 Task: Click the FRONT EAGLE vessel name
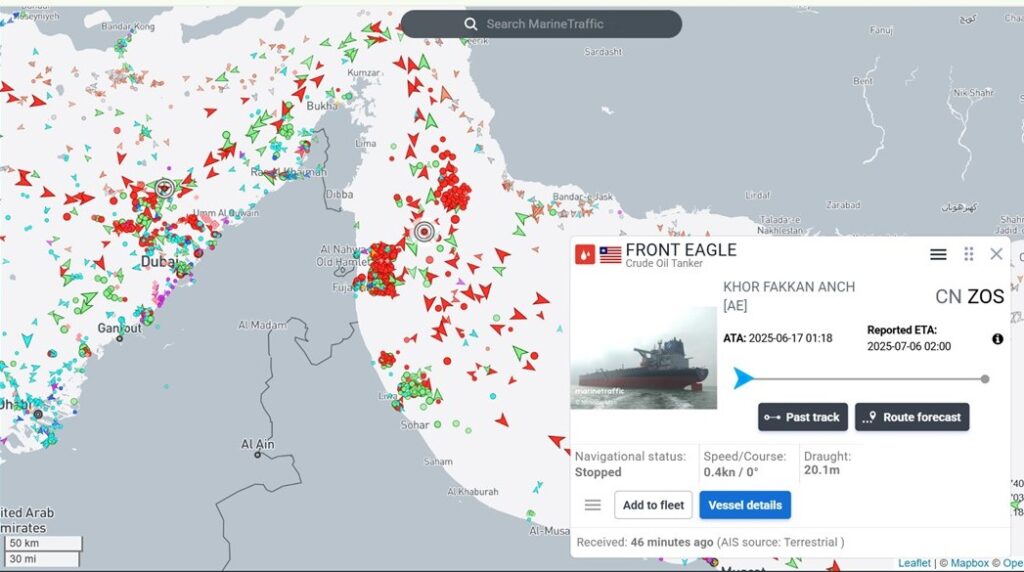[680, 249]
